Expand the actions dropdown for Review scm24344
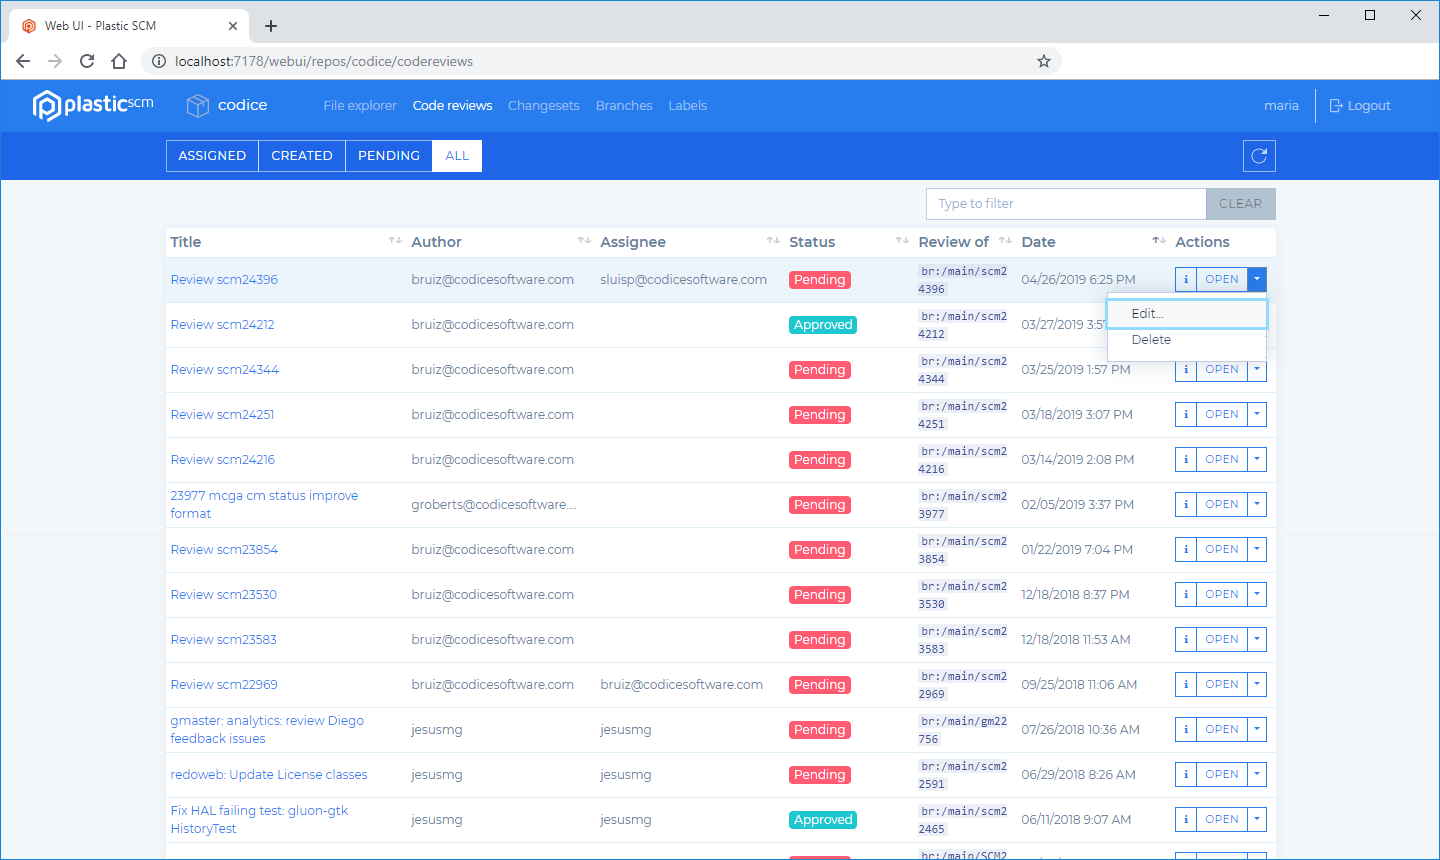This screenshot has width=1440, height=860. (1257, 370)
